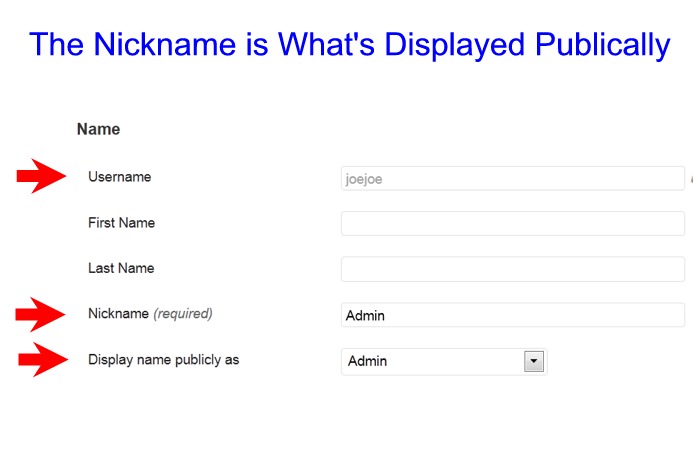
Task: Click the italic (required) note after Nickname
Action: [183, 314]
